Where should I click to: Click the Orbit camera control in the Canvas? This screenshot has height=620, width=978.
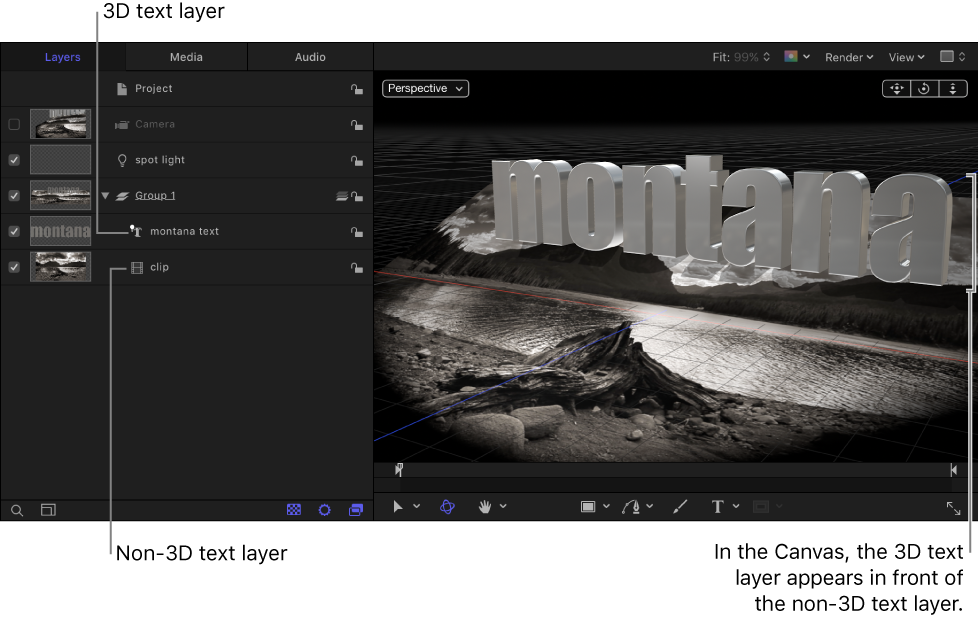[x=923, y=88]
